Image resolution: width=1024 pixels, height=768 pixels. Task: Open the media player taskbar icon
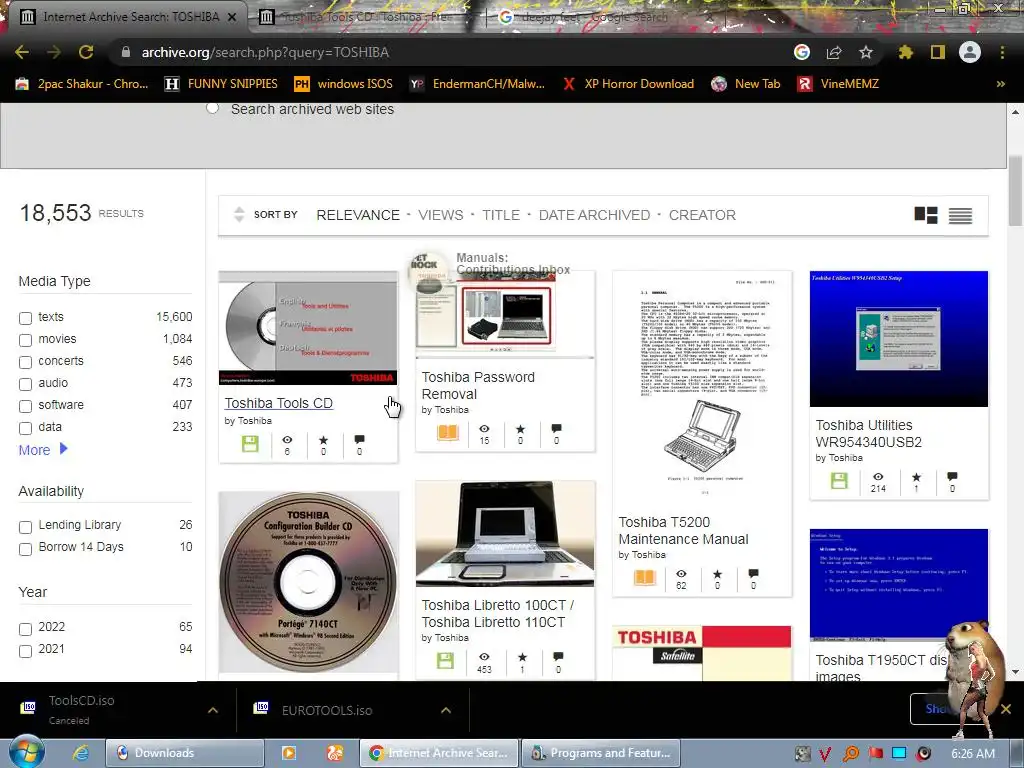[x=288, y=753]
